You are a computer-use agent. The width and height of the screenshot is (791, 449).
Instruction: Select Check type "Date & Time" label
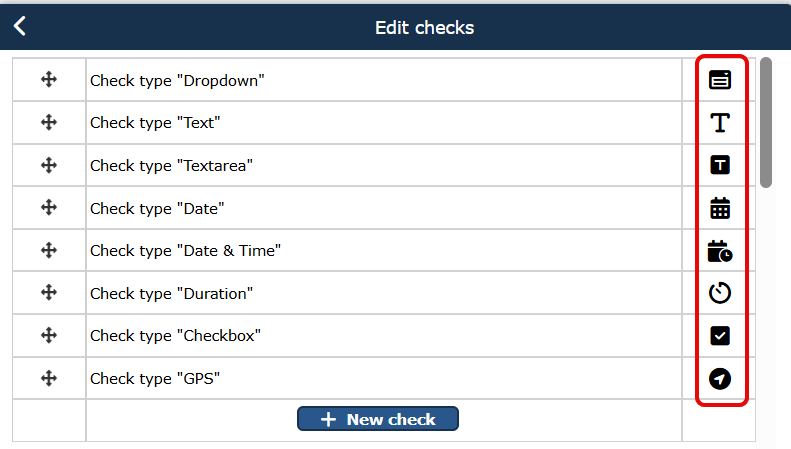coord(185,251)
